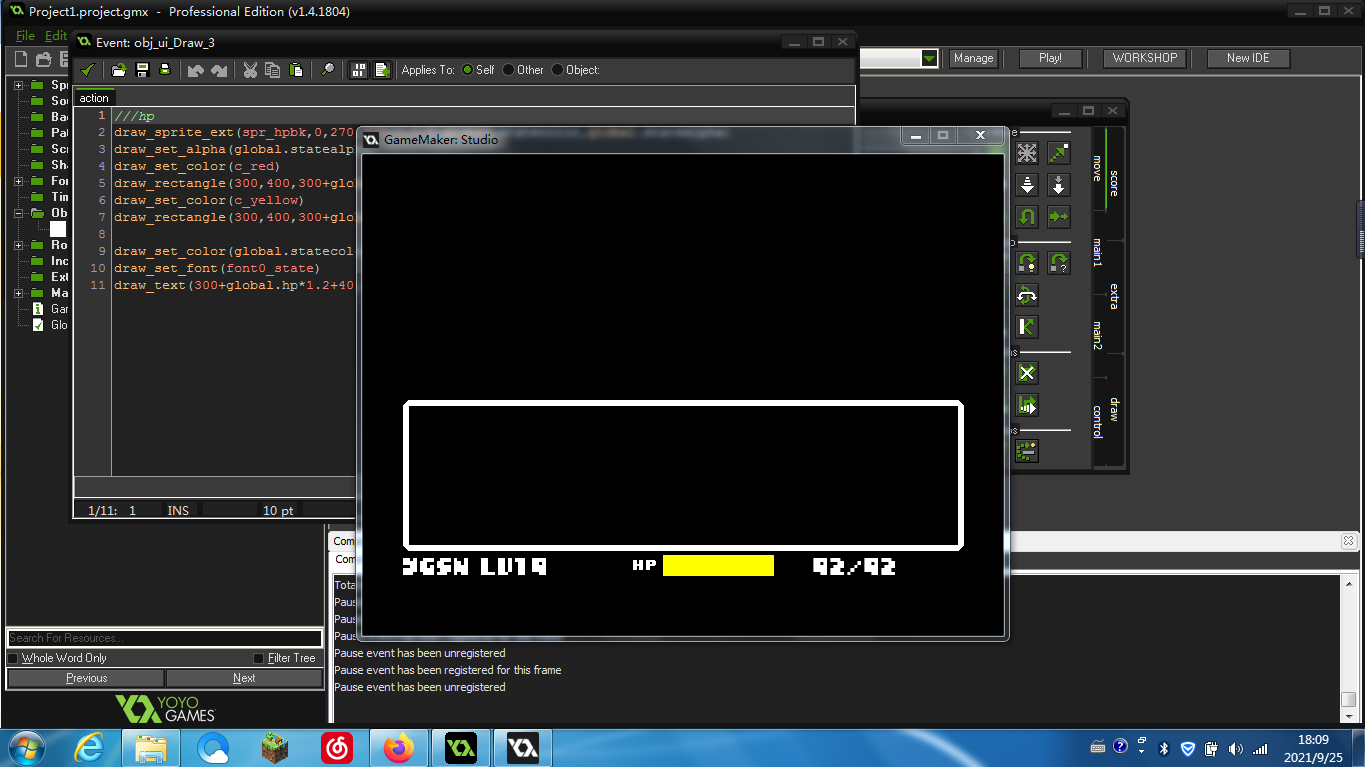Enable the Whole Word Only checkbox
The image size is (1365, 767).
coord(13,658)
